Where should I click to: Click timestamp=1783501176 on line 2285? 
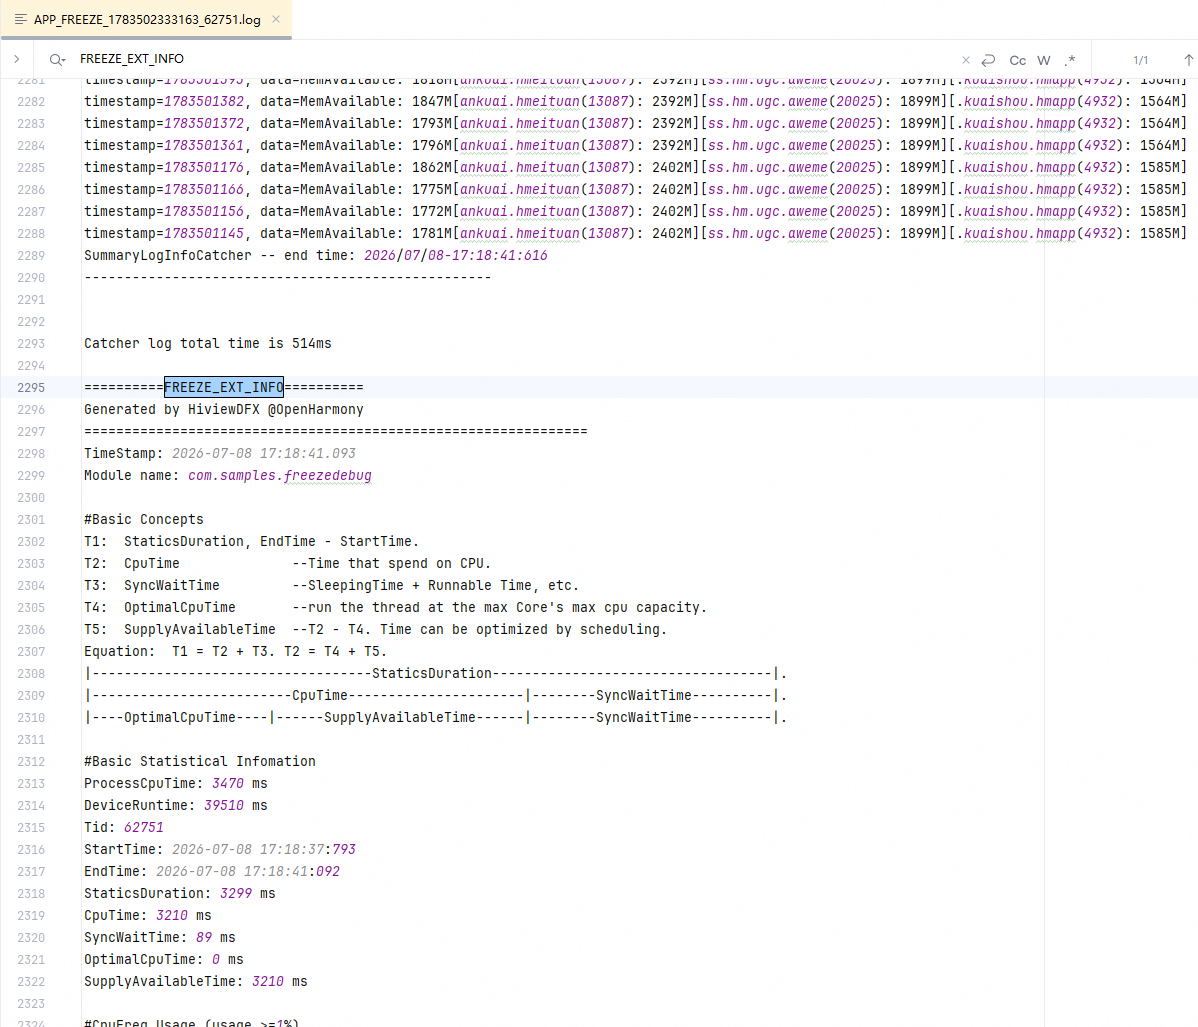point(164,167)
